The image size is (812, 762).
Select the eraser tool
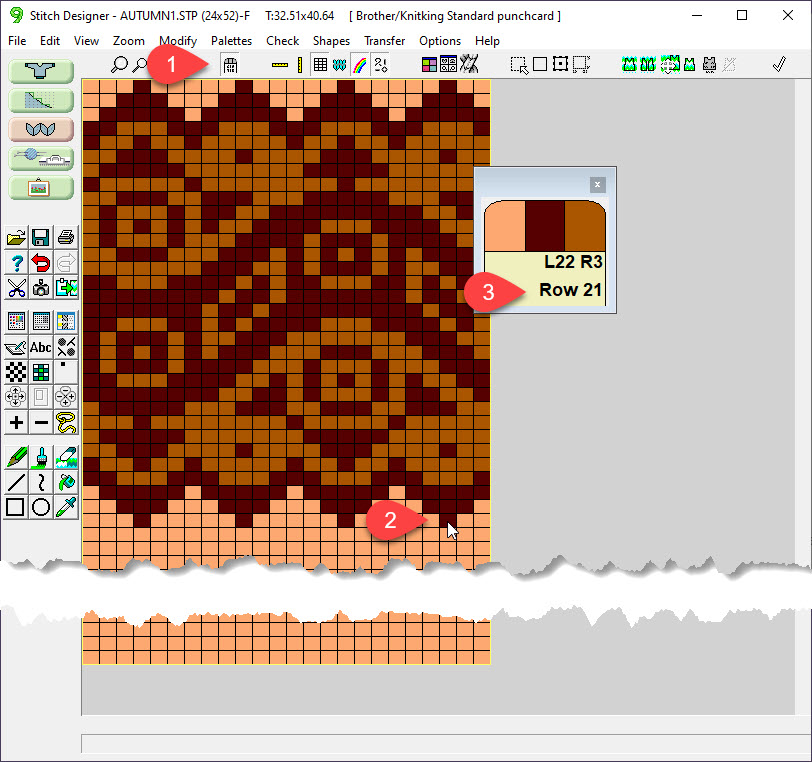66,457
